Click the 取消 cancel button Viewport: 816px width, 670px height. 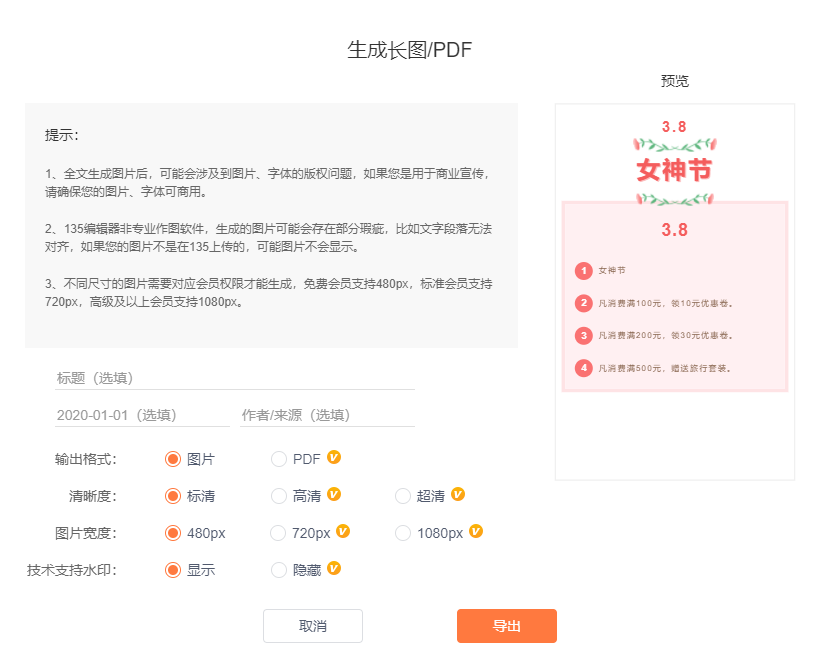pos(313,626)
